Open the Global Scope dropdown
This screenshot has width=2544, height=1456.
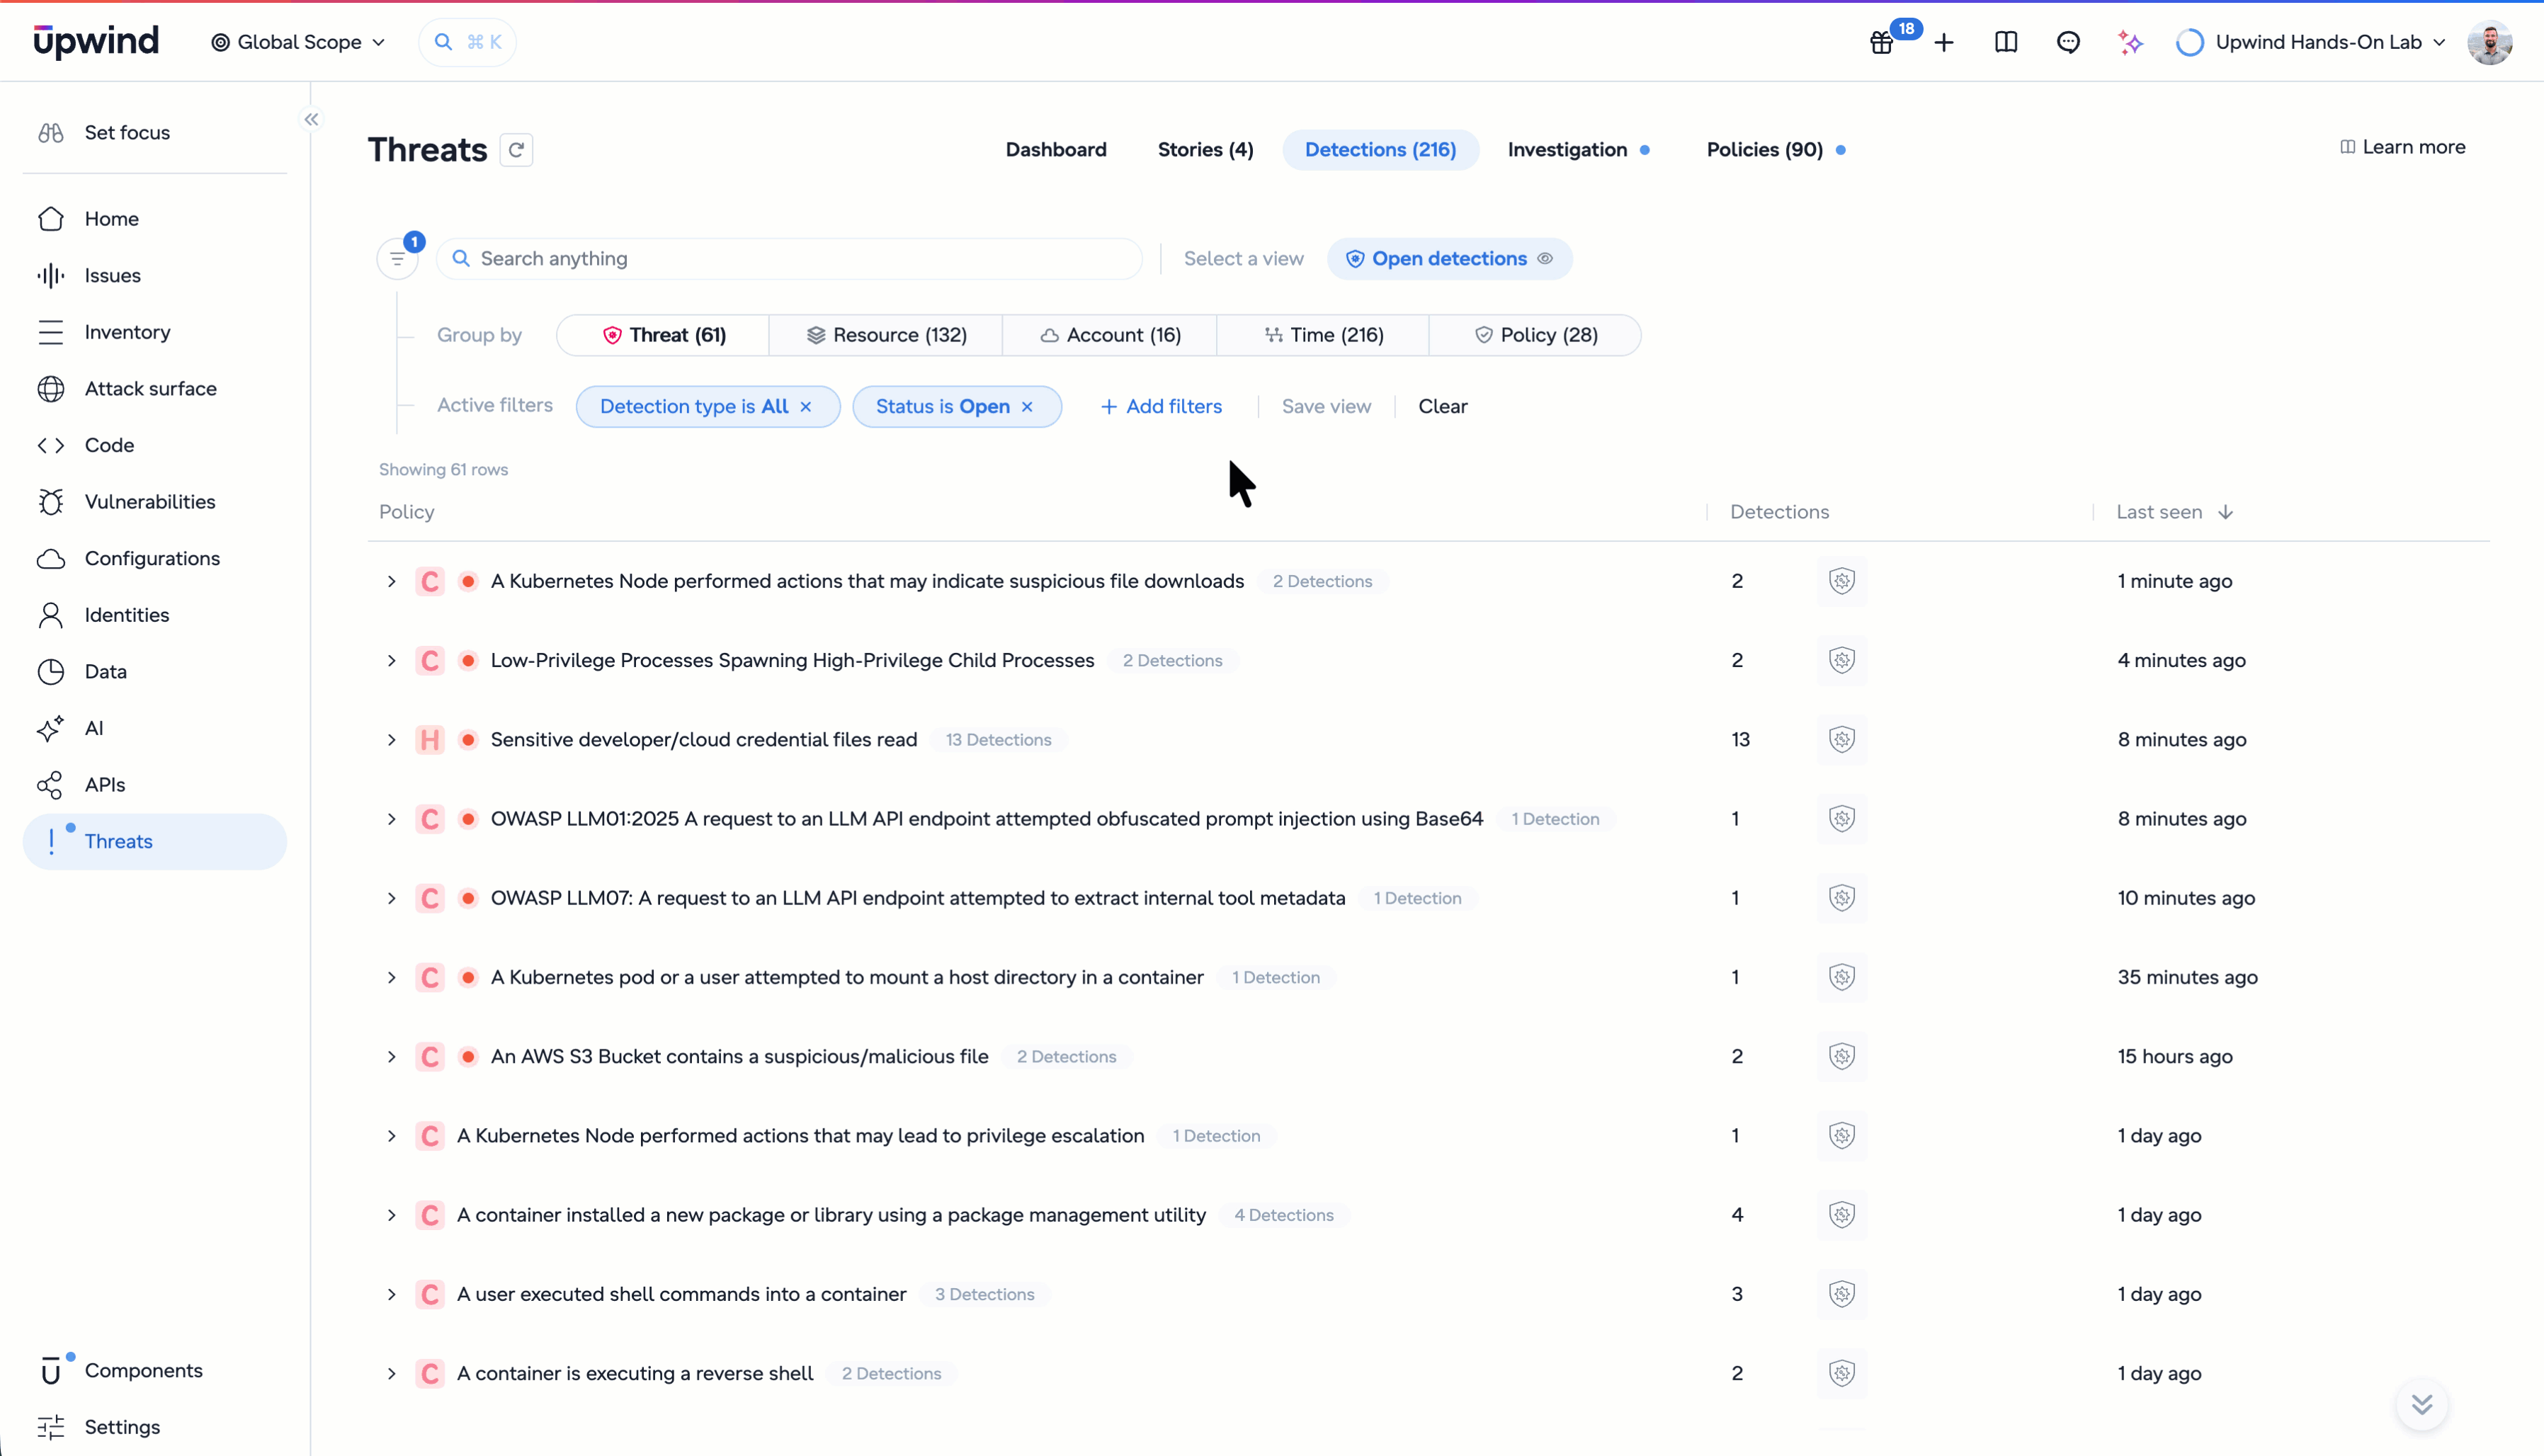(298, 42)
